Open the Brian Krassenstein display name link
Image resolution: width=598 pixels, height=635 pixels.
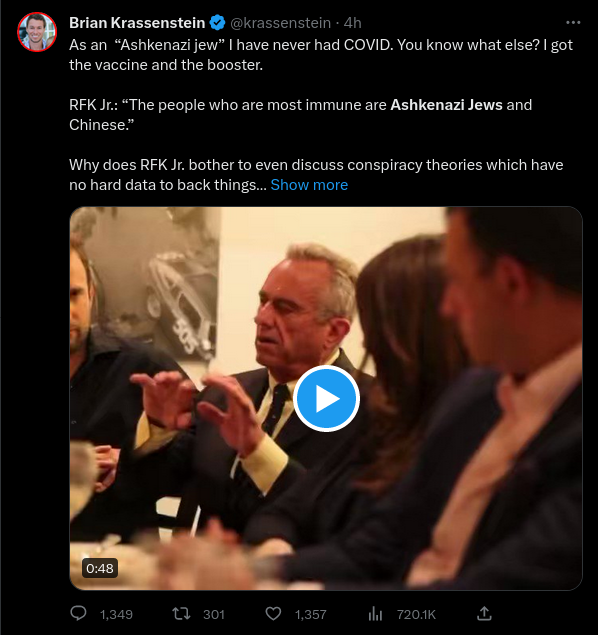(137, 23)
